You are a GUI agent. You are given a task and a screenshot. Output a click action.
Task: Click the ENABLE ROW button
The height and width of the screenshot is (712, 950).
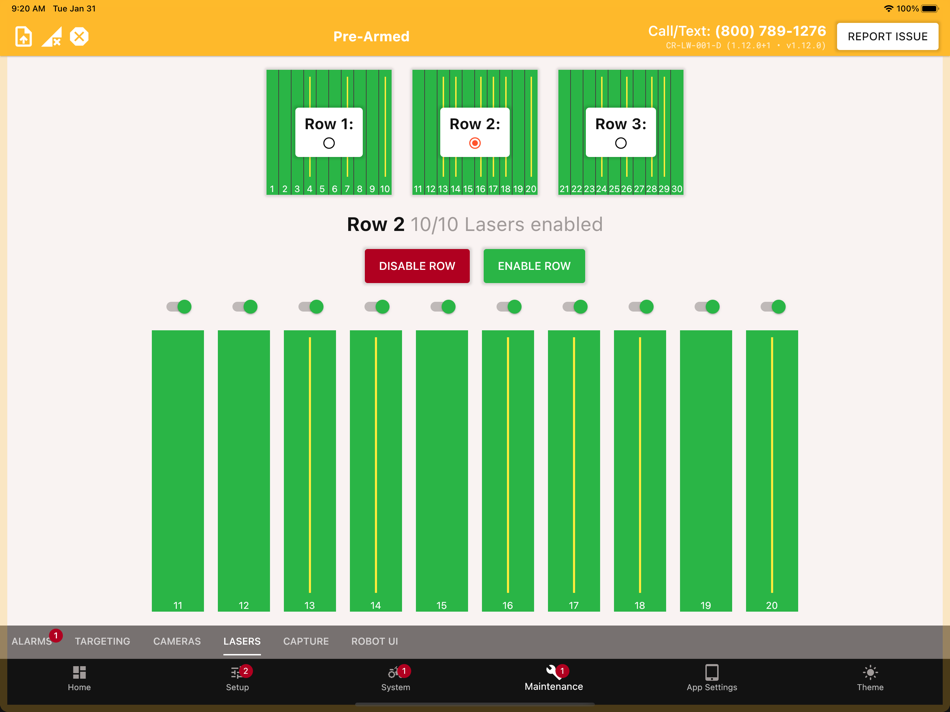534,266
